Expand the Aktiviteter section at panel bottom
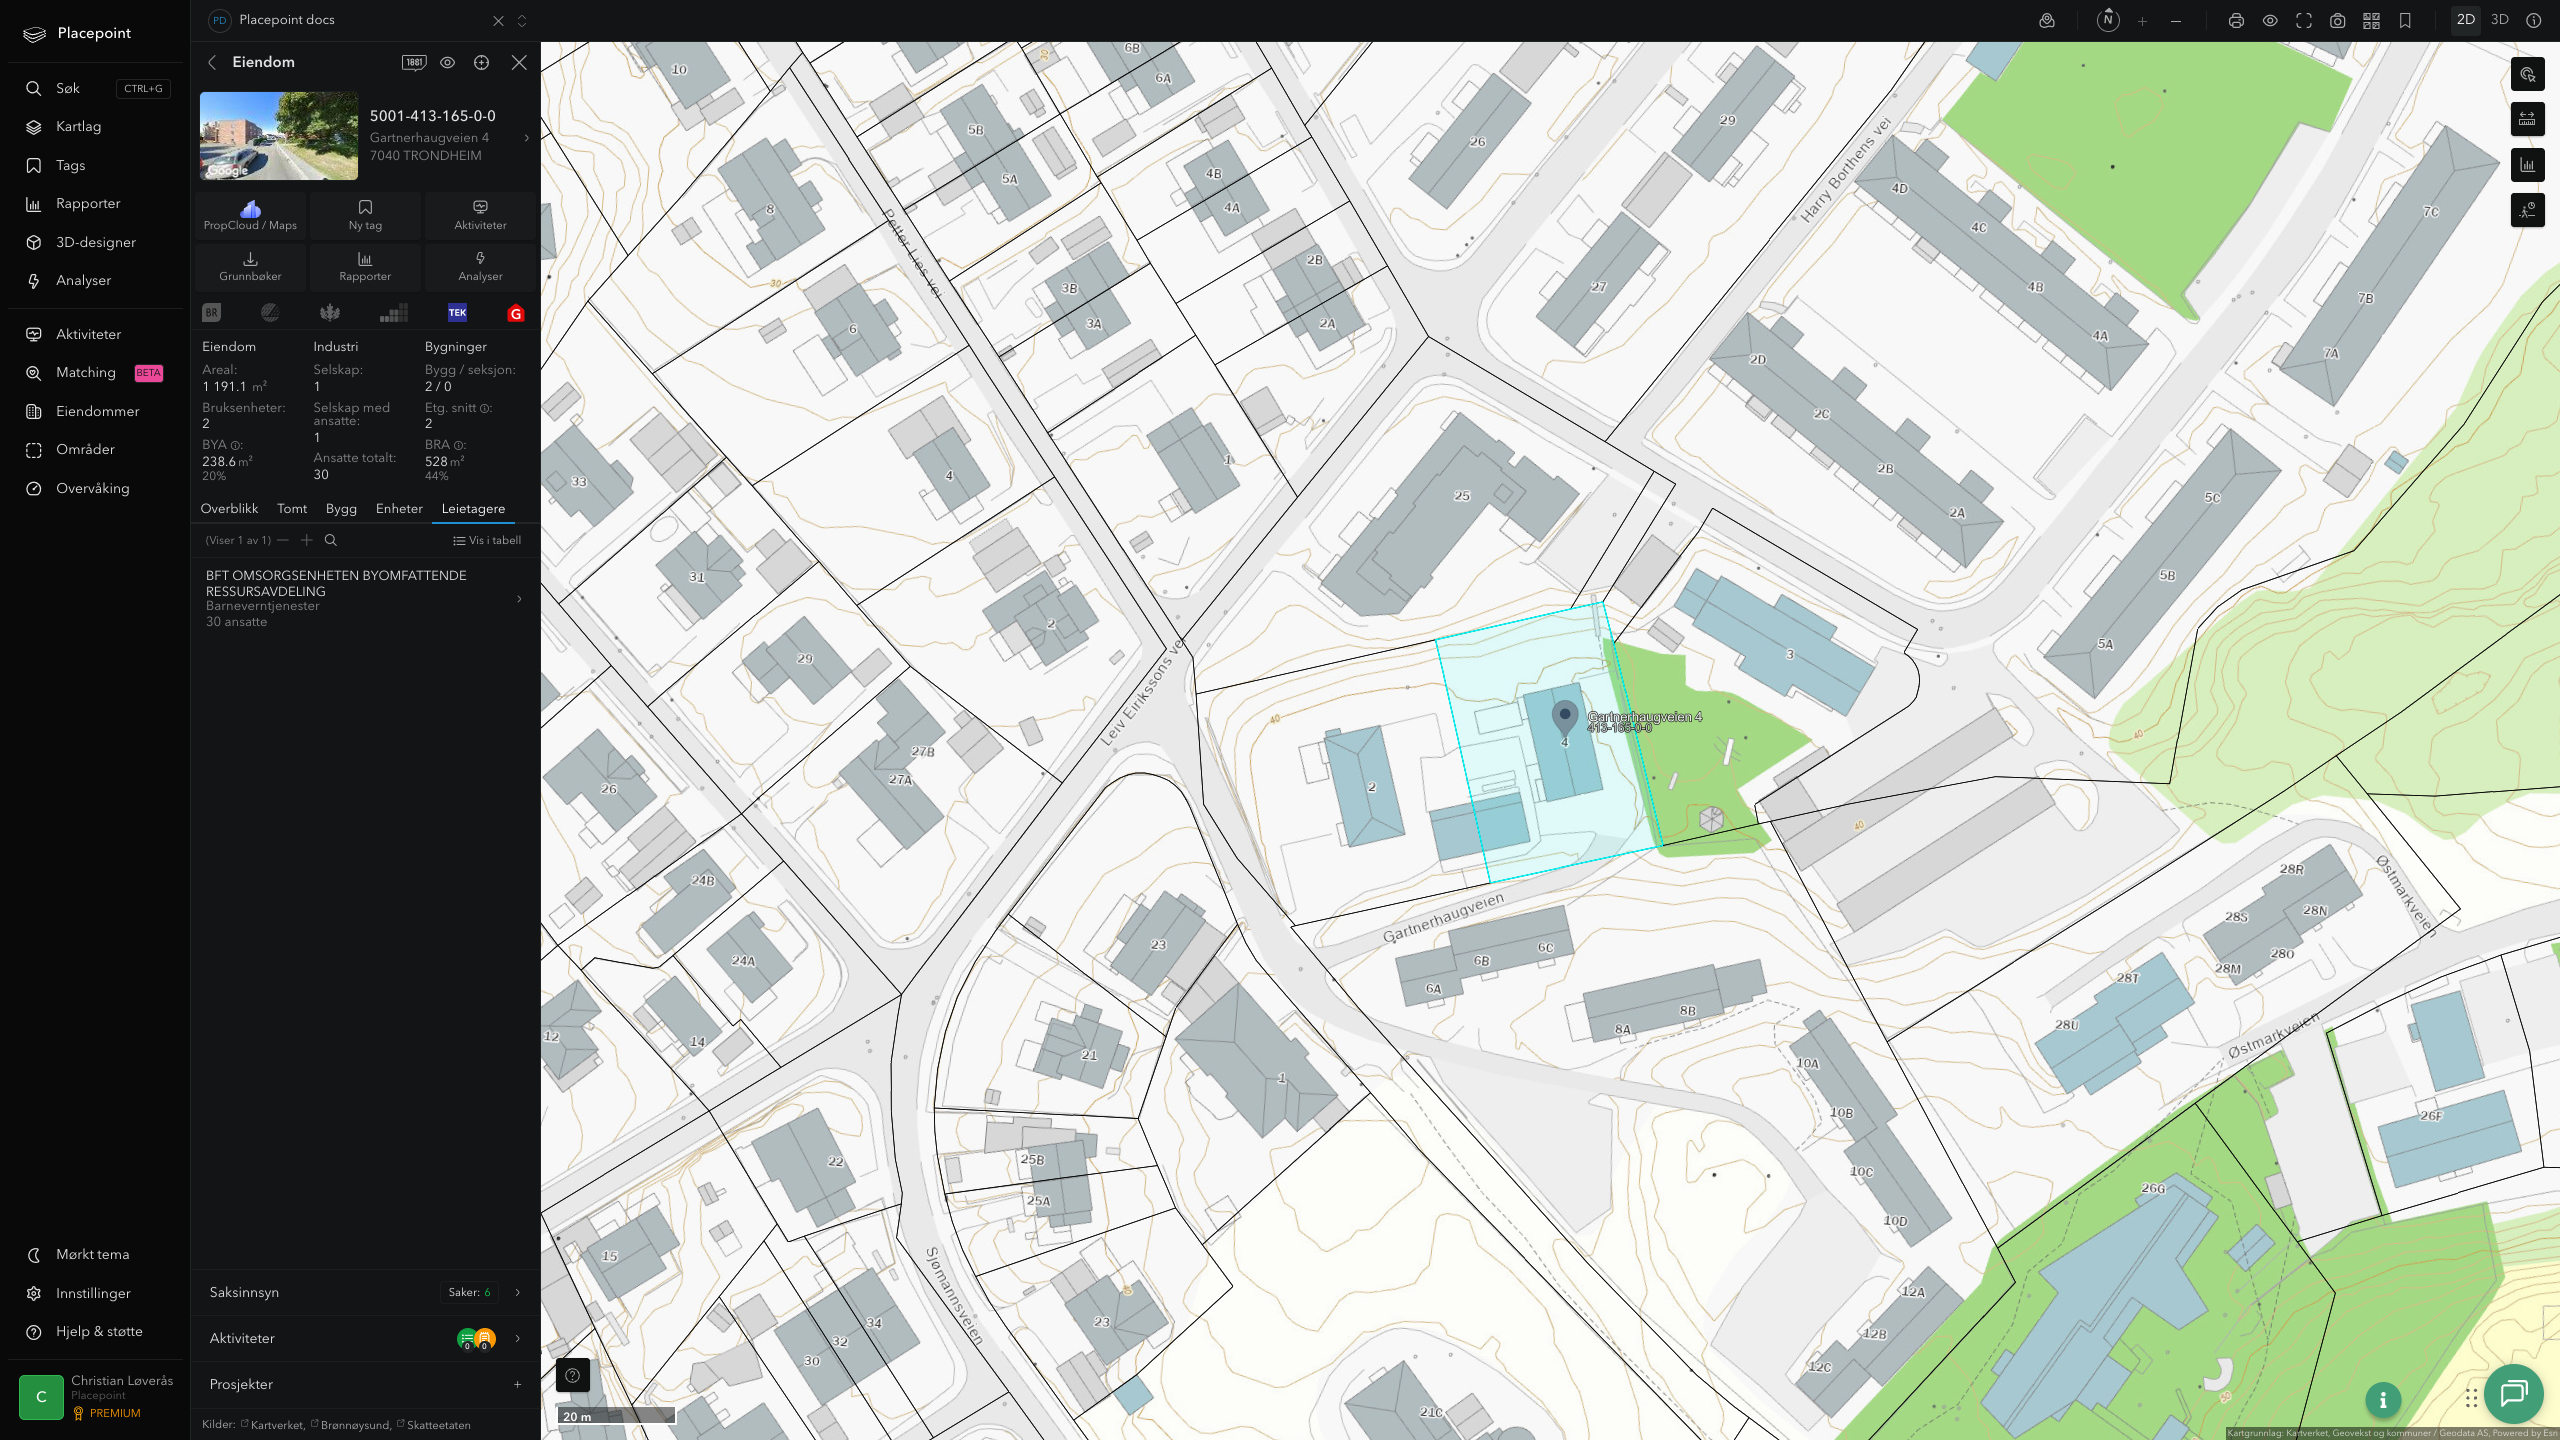 coord(365,1338)
